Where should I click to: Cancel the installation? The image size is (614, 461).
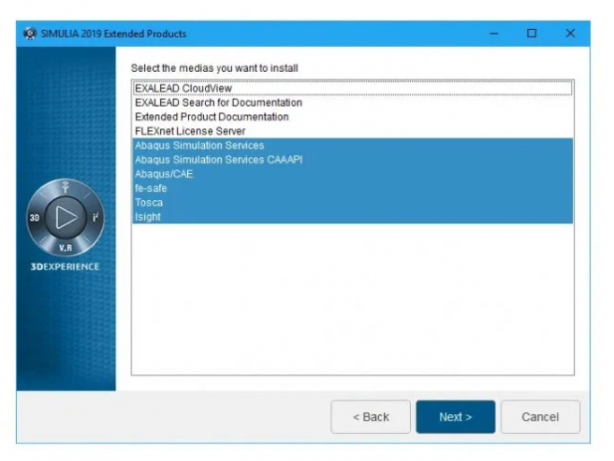click(540, 417)
